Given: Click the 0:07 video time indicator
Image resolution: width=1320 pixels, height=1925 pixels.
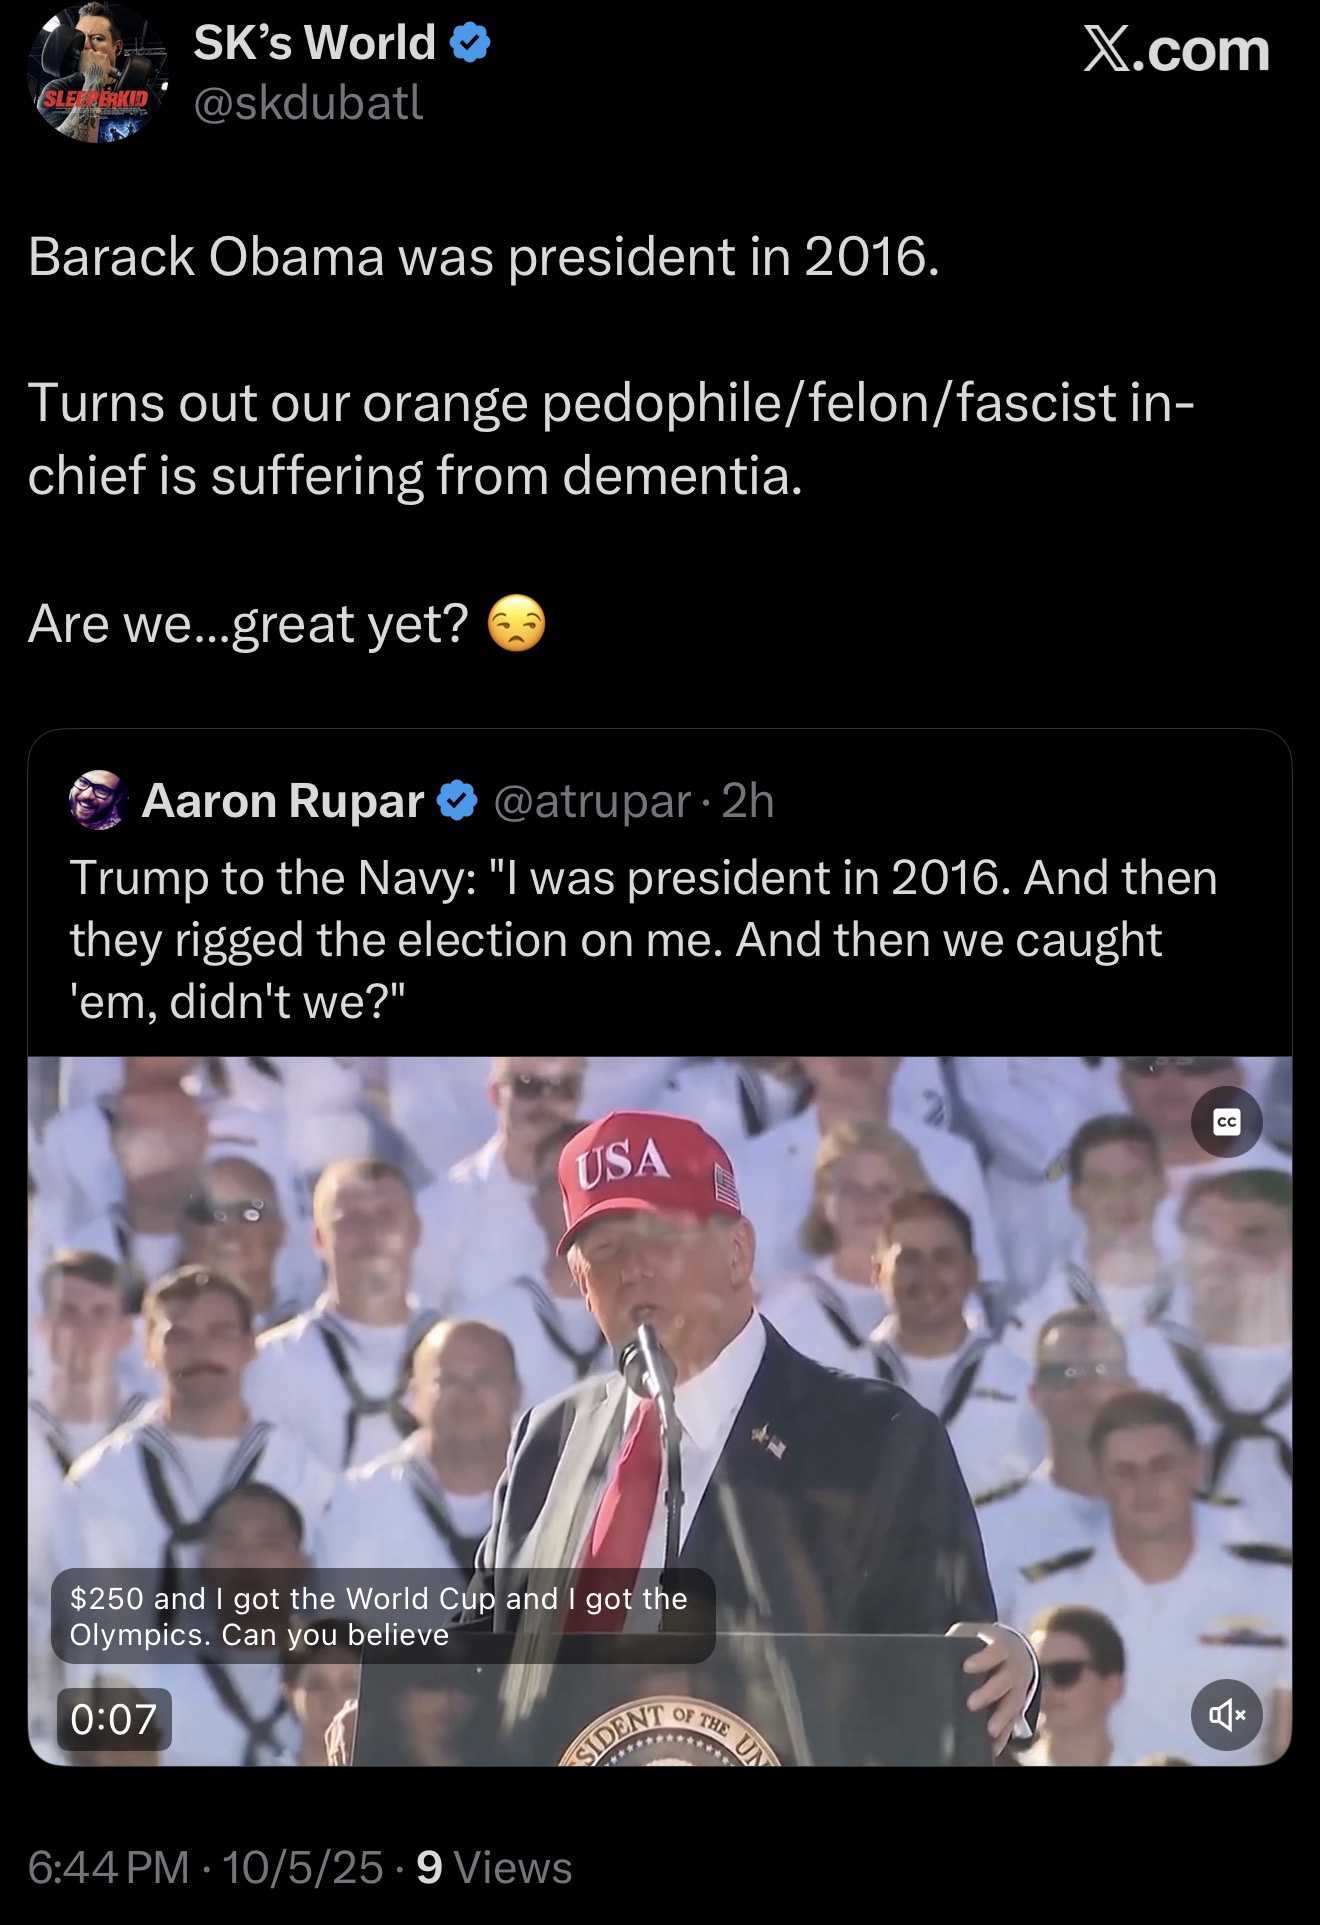Looking at the screenshot, I should (x=114, y=1719).
